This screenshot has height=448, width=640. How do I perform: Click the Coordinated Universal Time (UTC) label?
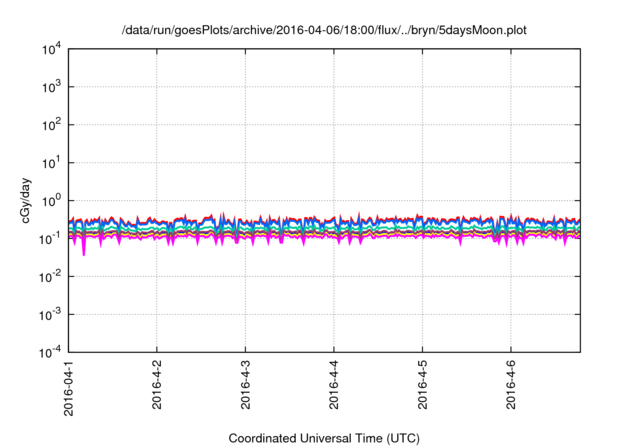324,438
